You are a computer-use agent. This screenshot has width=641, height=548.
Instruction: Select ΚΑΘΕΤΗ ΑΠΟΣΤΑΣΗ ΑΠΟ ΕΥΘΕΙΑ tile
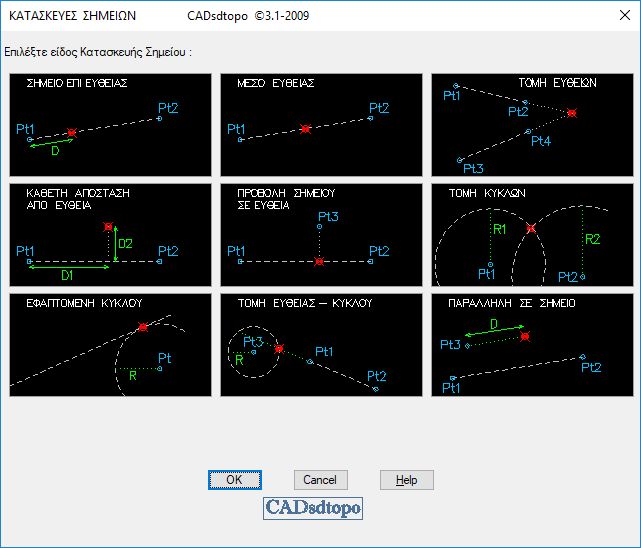(110, 235)
